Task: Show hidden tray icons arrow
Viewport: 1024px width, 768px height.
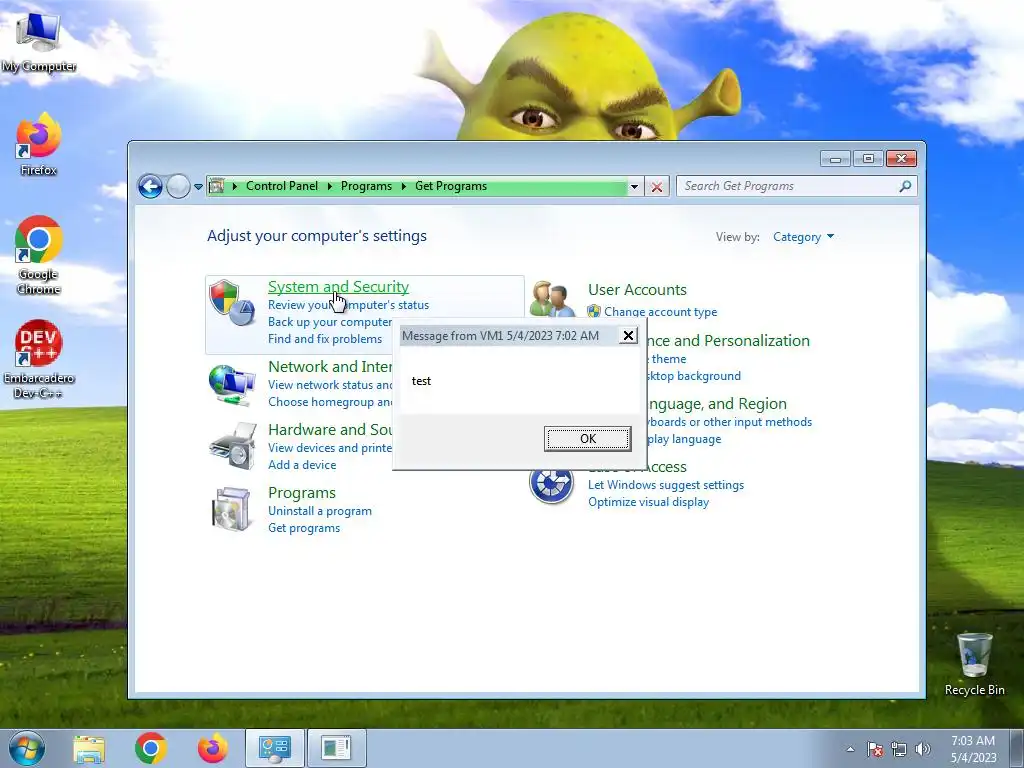Action: (x=850, y=749)
